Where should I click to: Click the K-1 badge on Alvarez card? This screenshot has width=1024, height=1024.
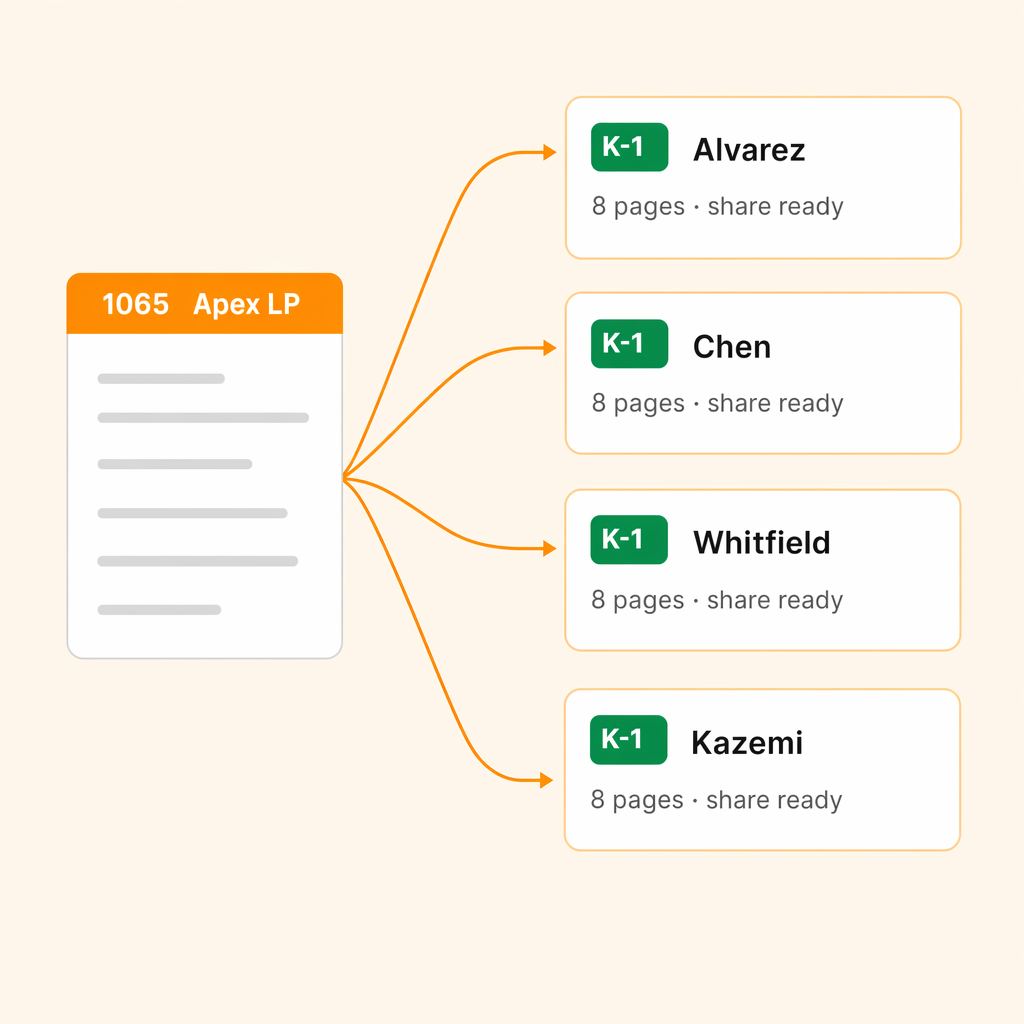pyautogui.click(x=629, y=148)
